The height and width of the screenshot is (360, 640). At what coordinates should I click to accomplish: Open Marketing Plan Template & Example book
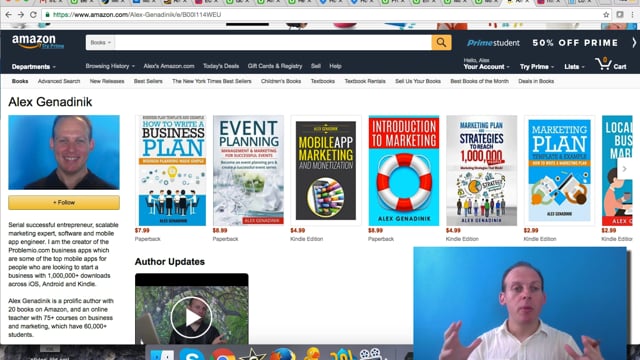tap(559, 170)
